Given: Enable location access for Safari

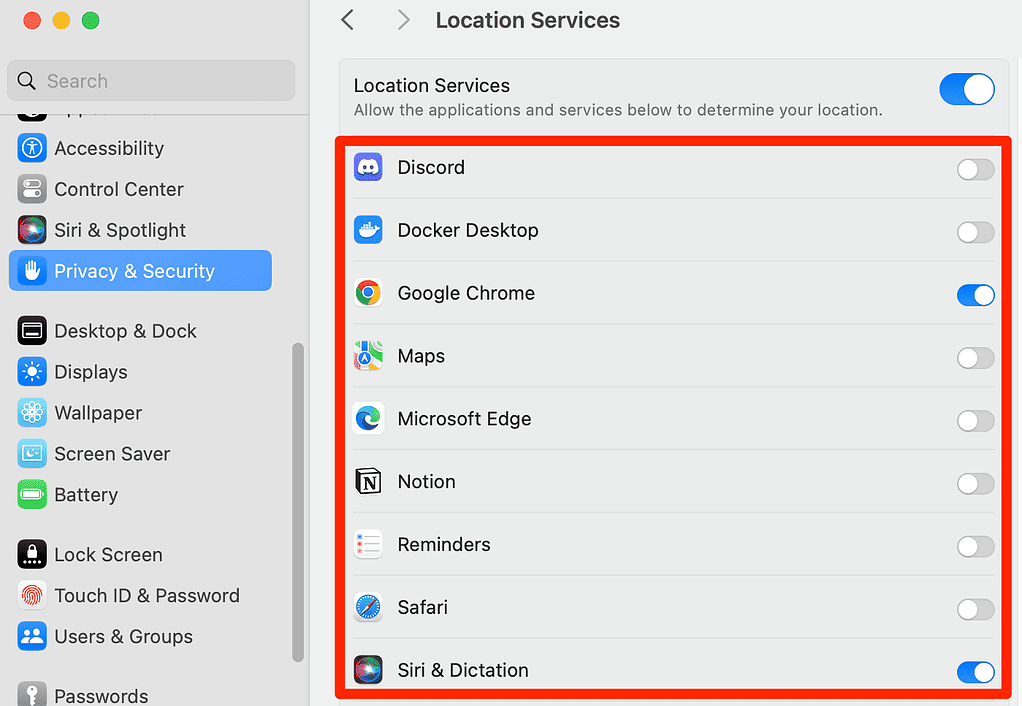Looking at the screenshot, I should [x=975, y=608].
